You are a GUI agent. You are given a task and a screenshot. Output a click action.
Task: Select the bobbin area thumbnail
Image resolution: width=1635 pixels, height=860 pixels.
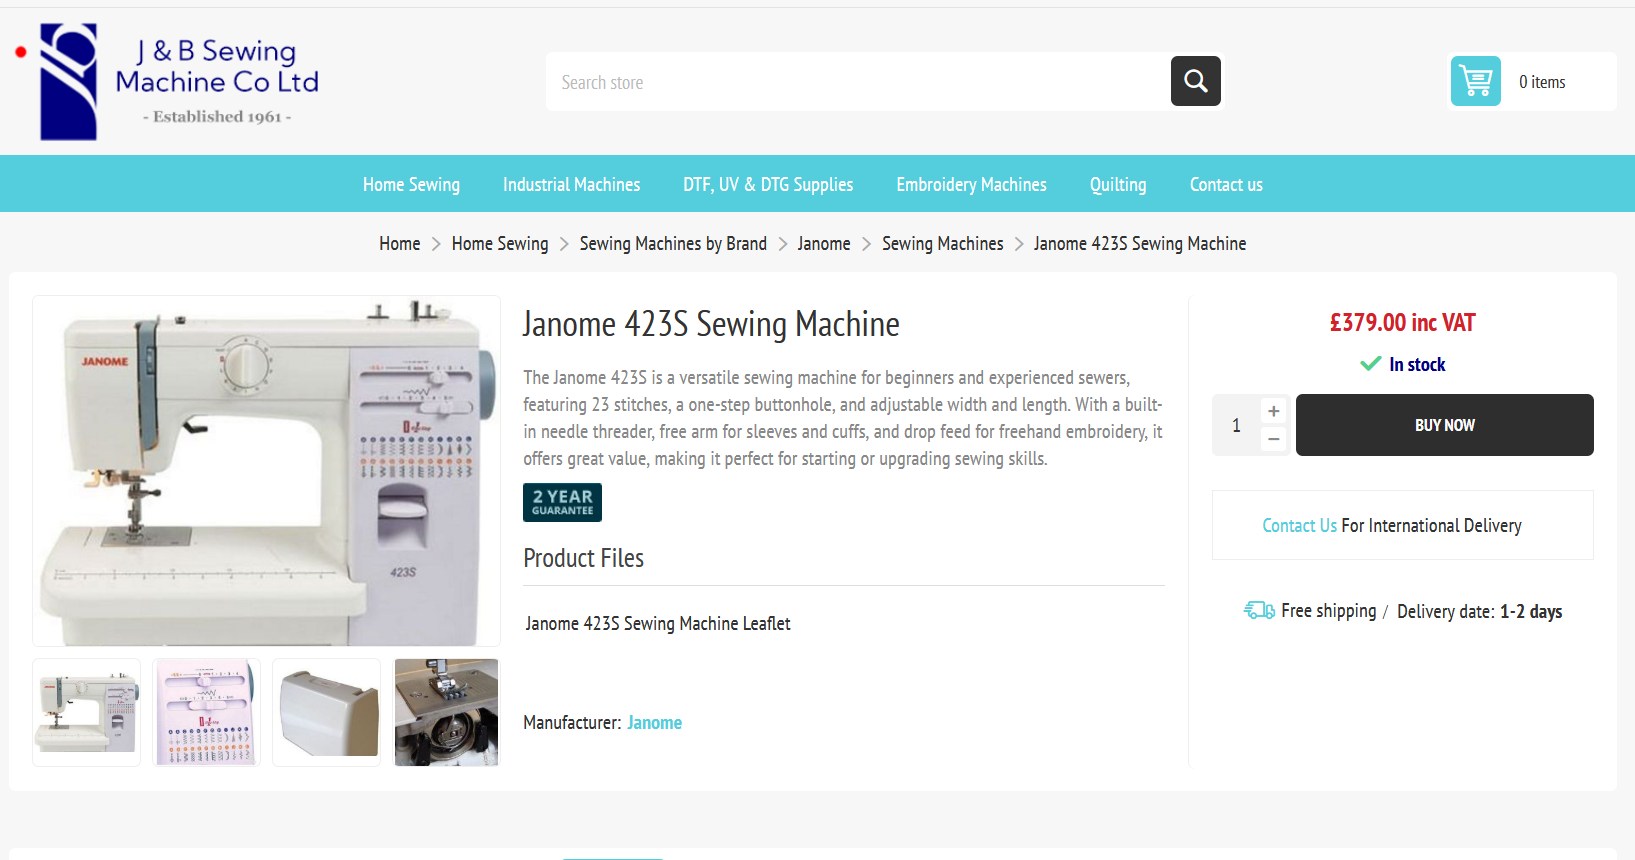446,712
